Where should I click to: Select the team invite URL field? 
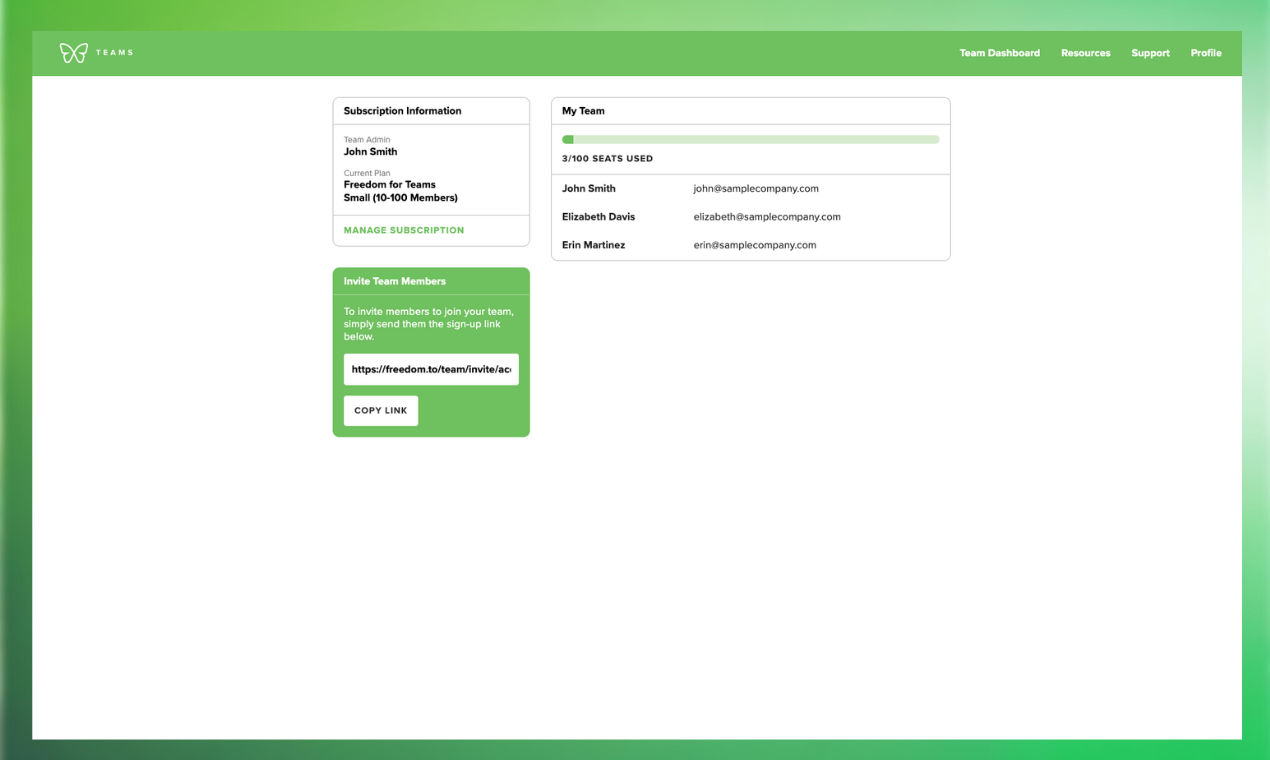click(431, 369)
